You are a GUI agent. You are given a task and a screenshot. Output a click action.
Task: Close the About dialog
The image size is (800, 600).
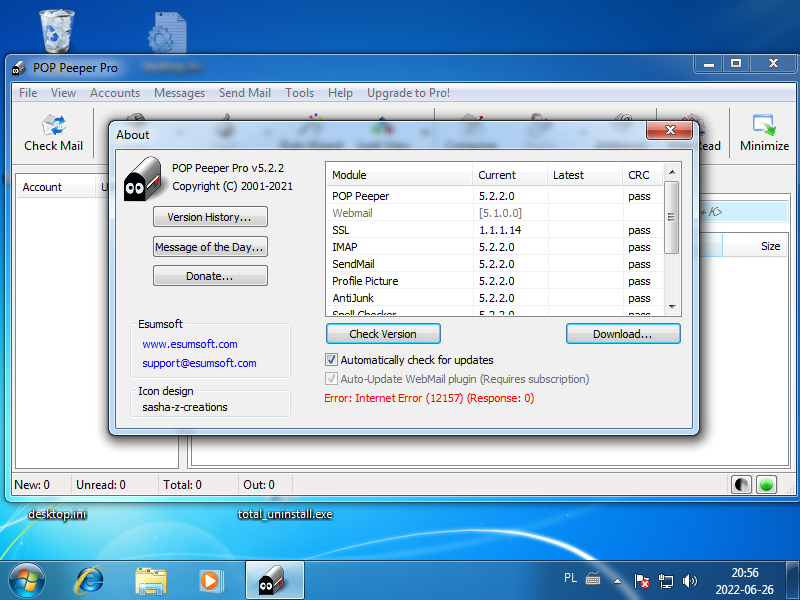(x=669, y=130)
